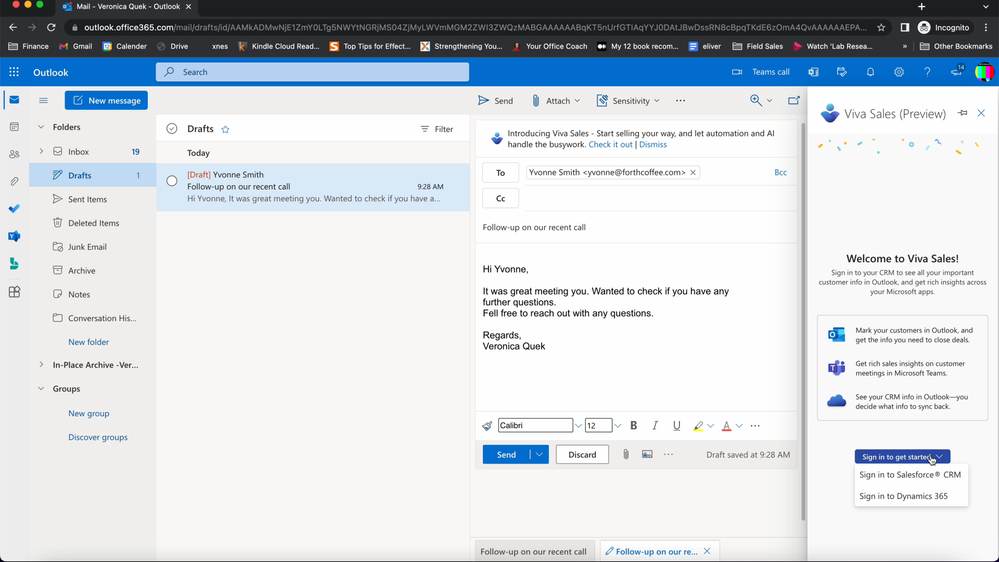Close the Viva Sales pane
999x562 pixels.
pos(981,113)
